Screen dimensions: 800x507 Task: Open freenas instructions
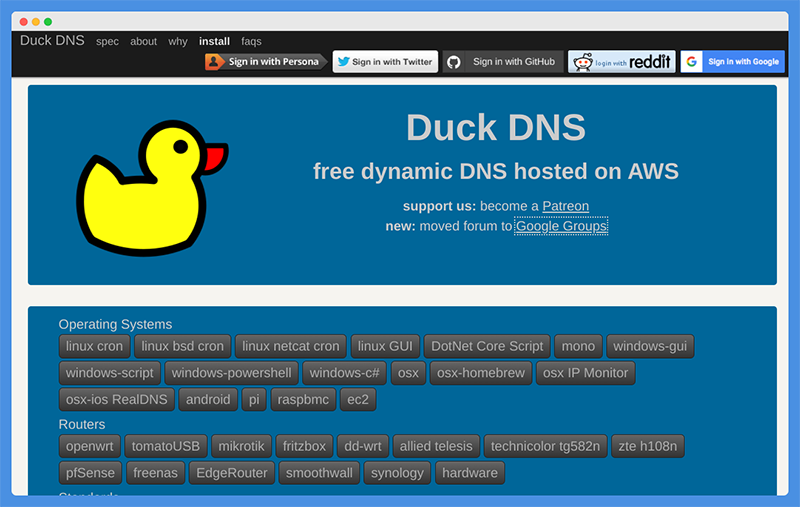156,473
